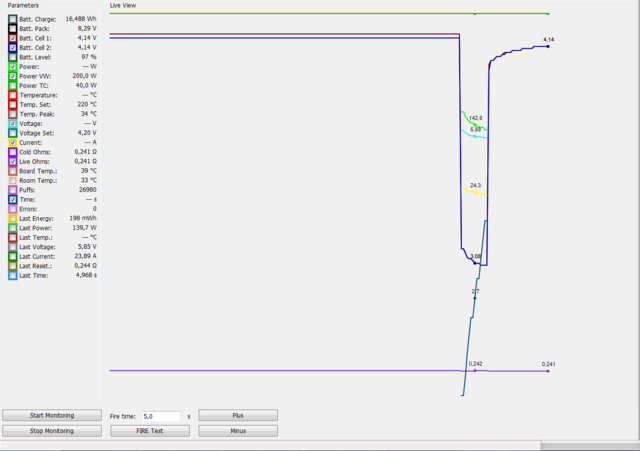Toggle the Batt. Cell 2 checkbox
Image resolution: width=640 pixels, height=451 pixels.
click(x=11, y=48)
